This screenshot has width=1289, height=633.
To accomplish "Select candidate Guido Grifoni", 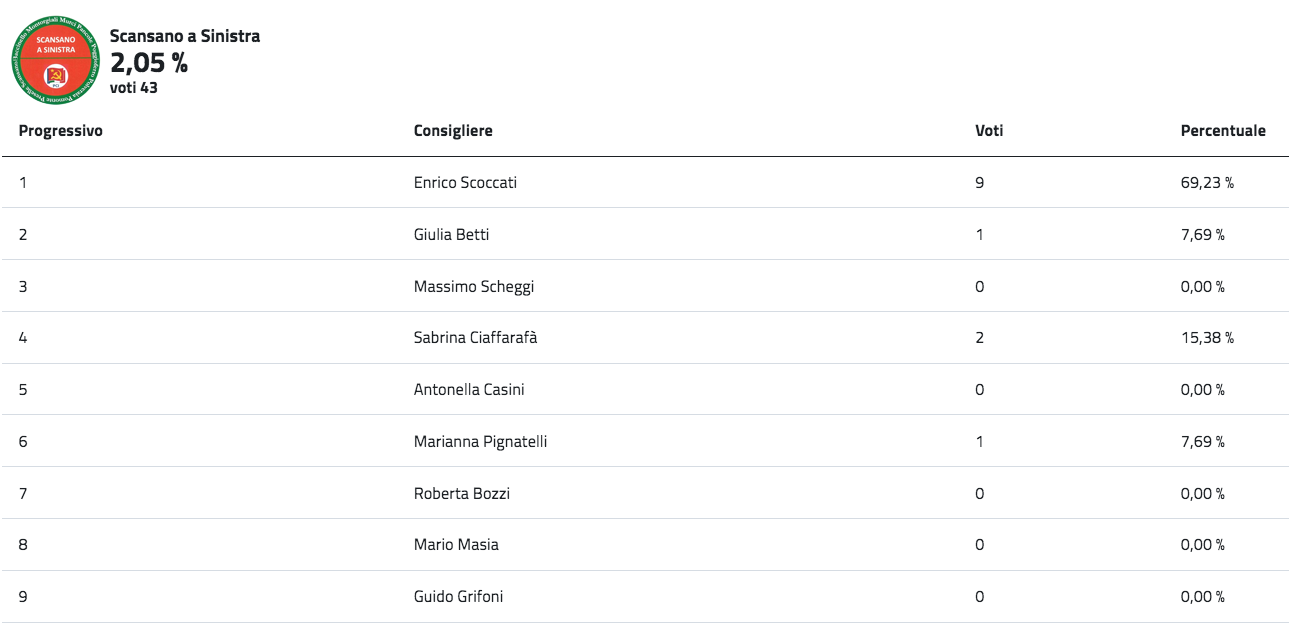I will (458, 597).
